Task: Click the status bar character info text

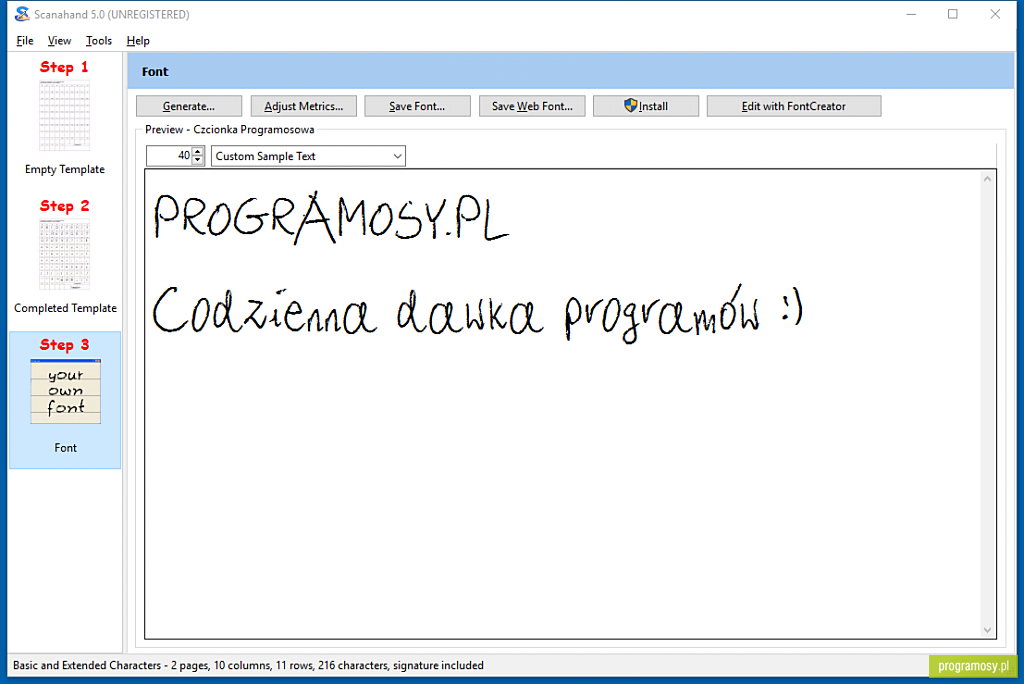Action: [248, 665]
